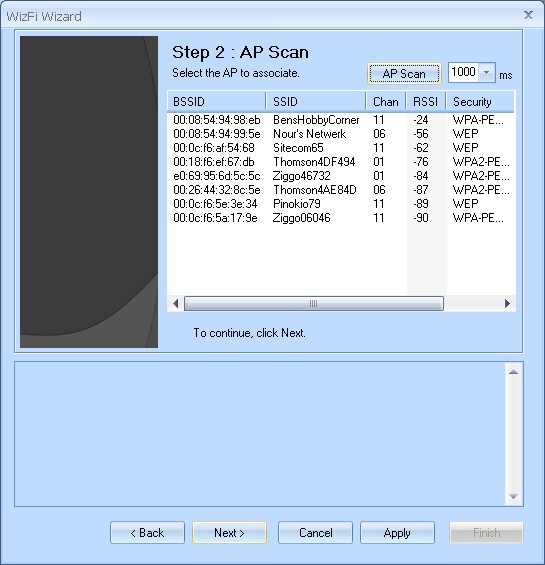Click the Chan column header
Viewport: 545px width, 565px height.
click(386, 102)
